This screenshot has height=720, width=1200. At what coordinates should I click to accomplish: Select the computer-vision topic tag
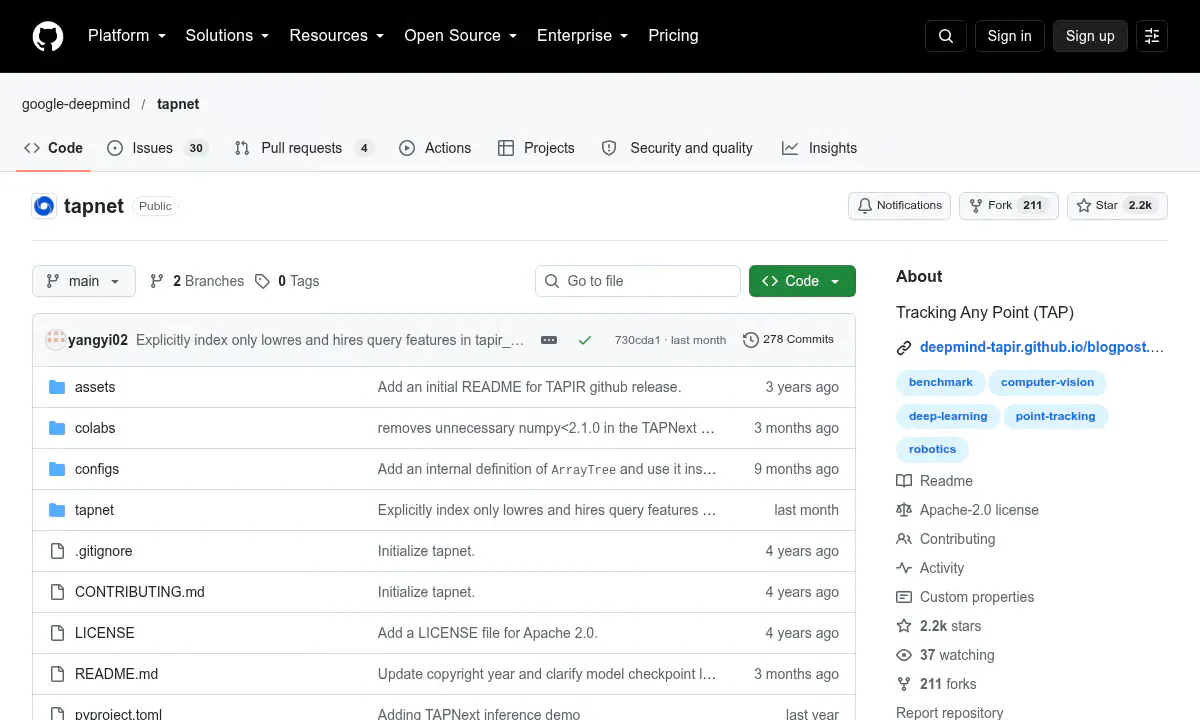coord(1047,382)
